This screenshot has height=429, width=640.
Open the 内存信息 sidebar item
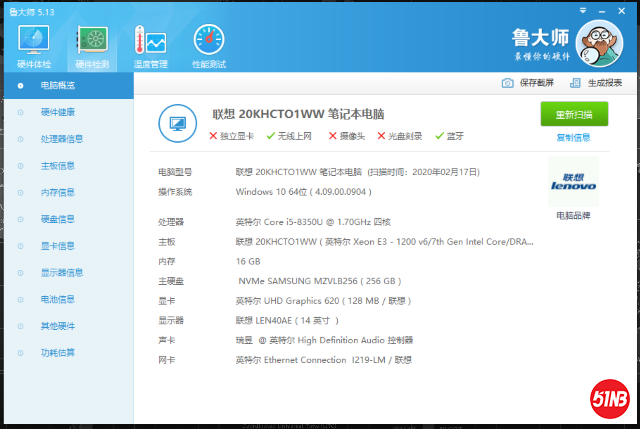57,192
